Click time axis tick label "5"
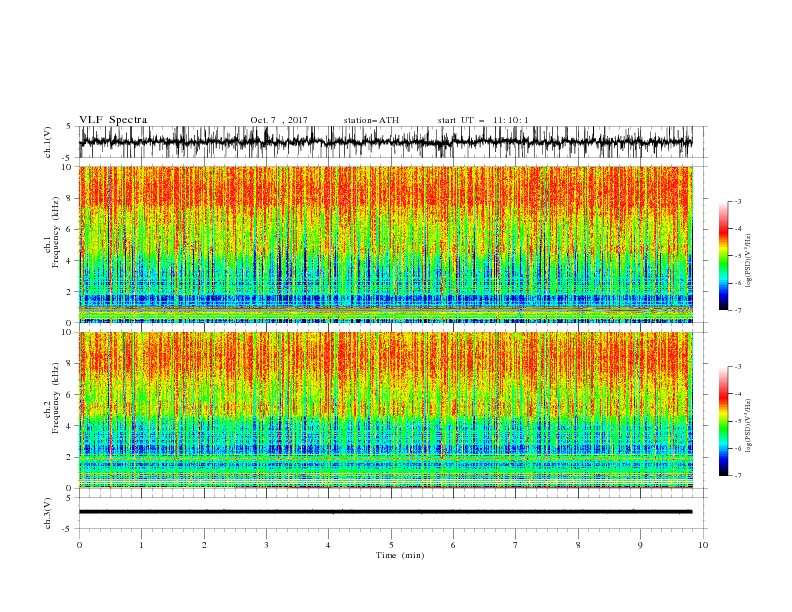The width and height of the screenshot is (792, 612). point(391,545)
